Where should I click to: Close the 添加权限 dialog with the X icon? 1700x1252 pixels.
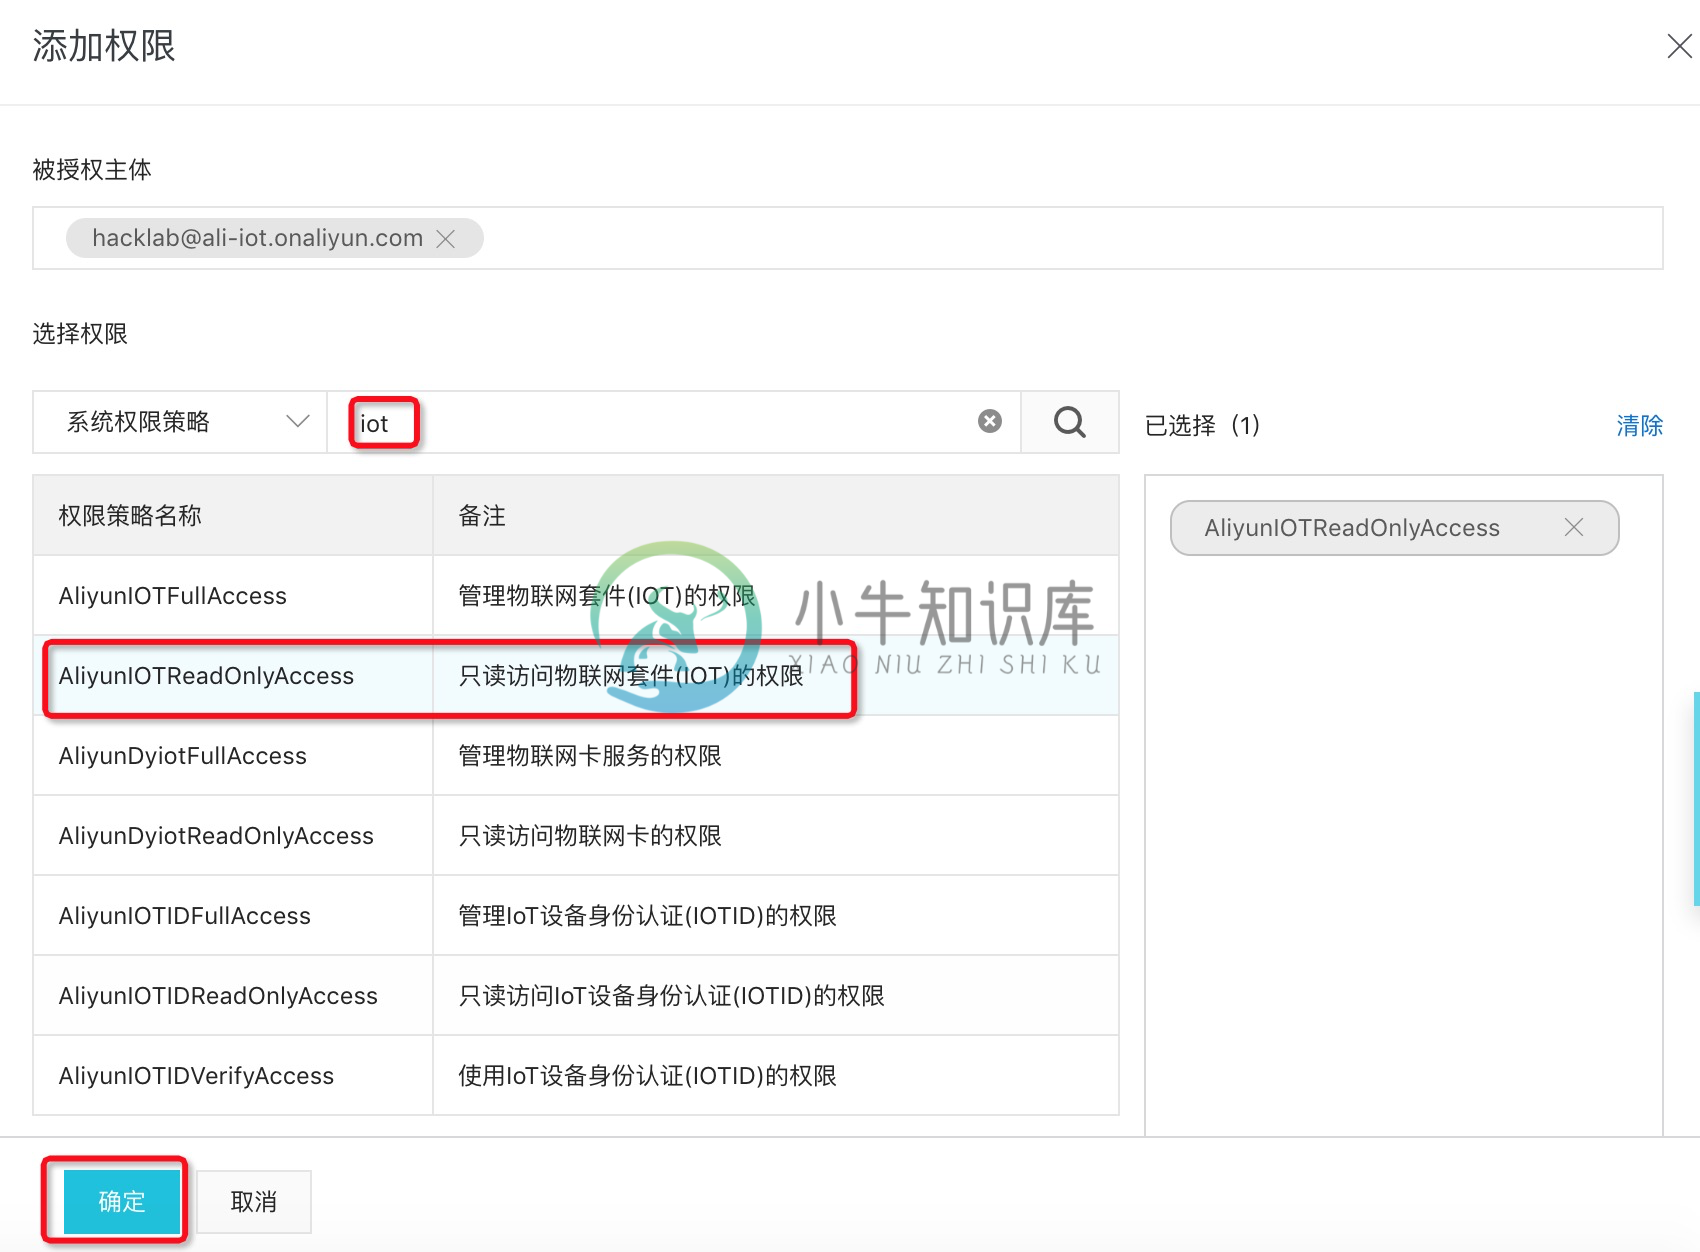(x=1679, y=46)
